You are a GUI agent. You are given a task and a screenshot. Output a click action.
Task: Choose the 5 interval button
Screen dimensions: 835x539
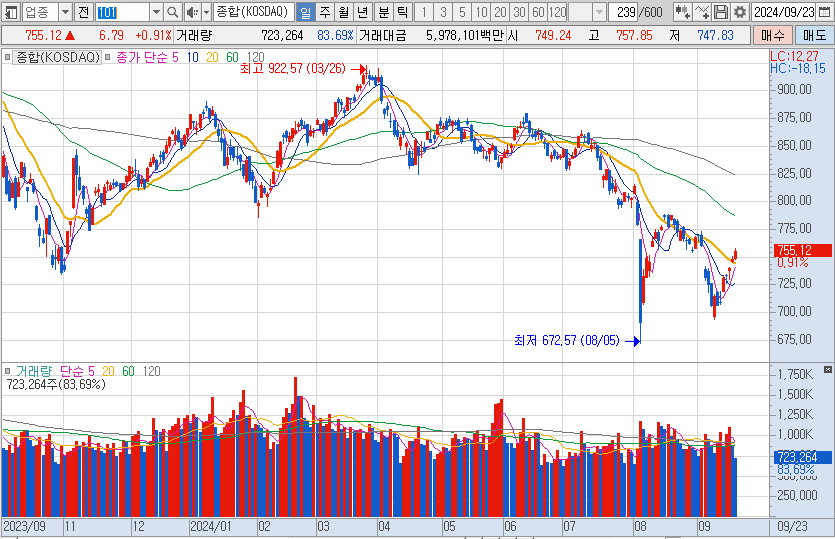[462, 12]
